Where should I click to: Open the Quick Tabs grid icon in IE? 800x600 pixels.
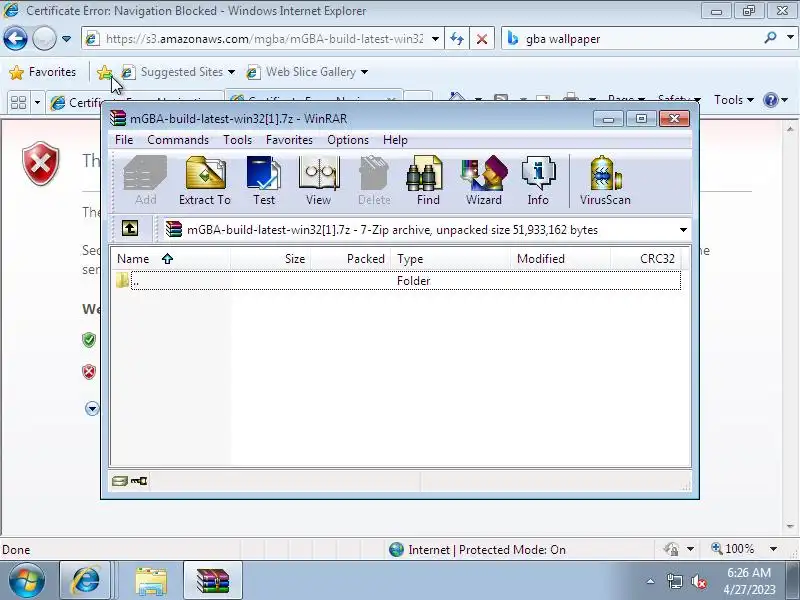tap(18, 103)
